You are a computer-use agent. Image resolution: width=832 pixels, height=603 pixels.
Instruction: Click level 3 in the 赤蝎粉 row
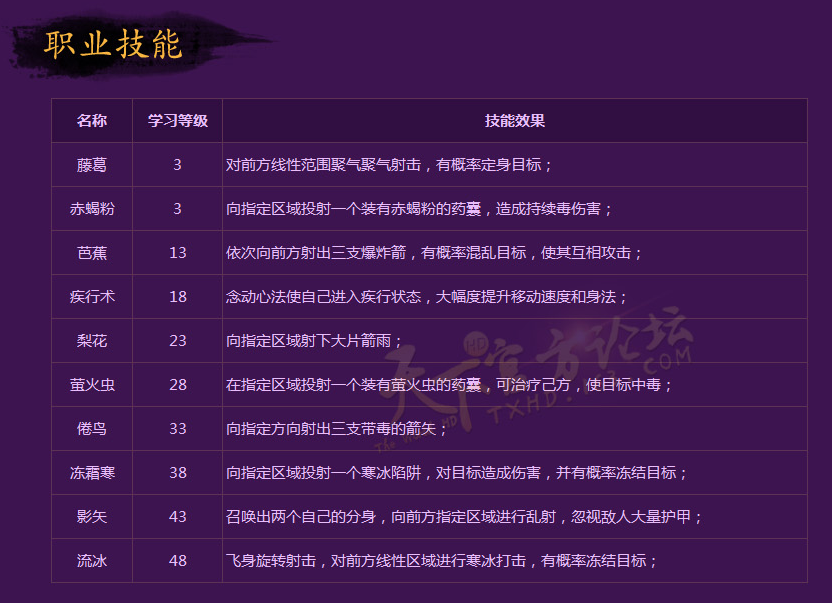[x=177, y=209]
